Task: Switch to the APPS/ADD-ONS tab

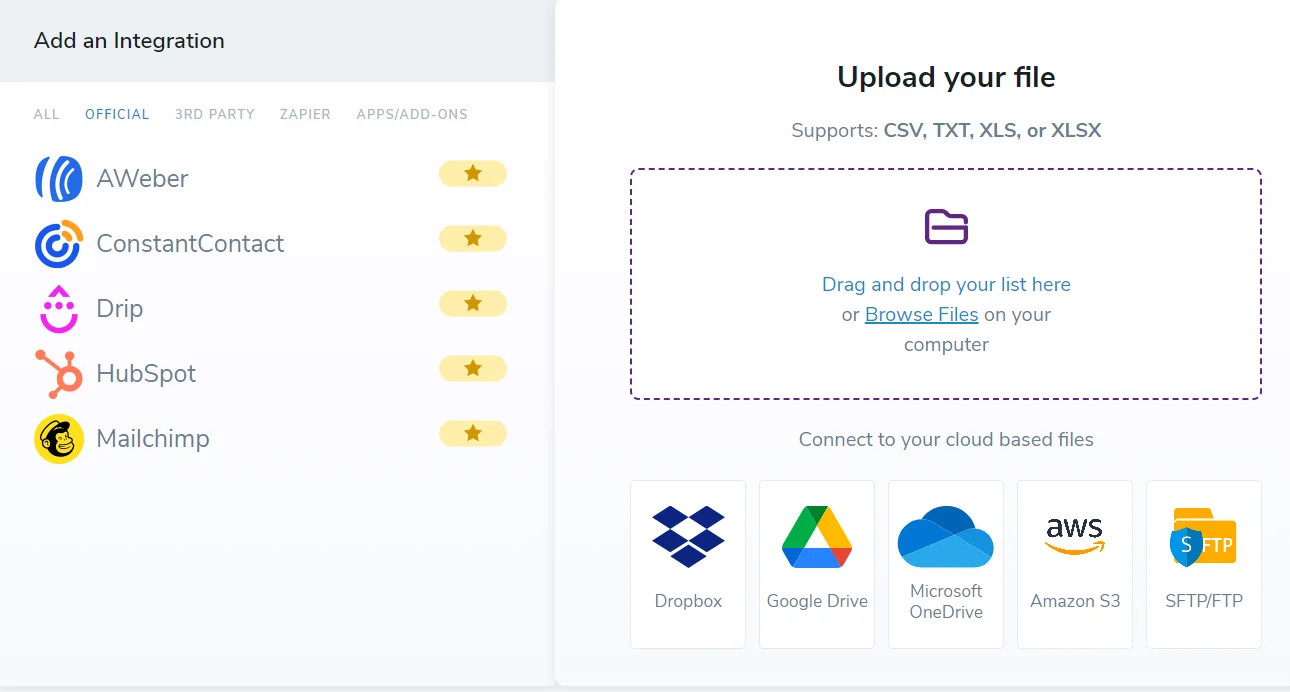Action: pyautogui.click(x=412, y=114)
